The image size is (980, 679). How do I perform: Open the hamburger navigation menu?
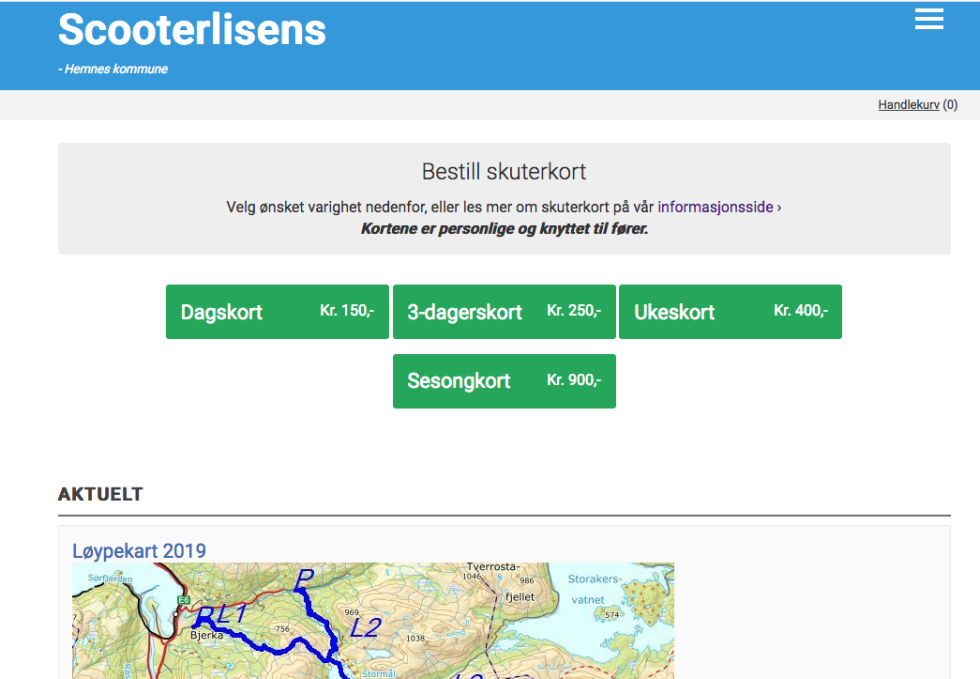point(929,19)
